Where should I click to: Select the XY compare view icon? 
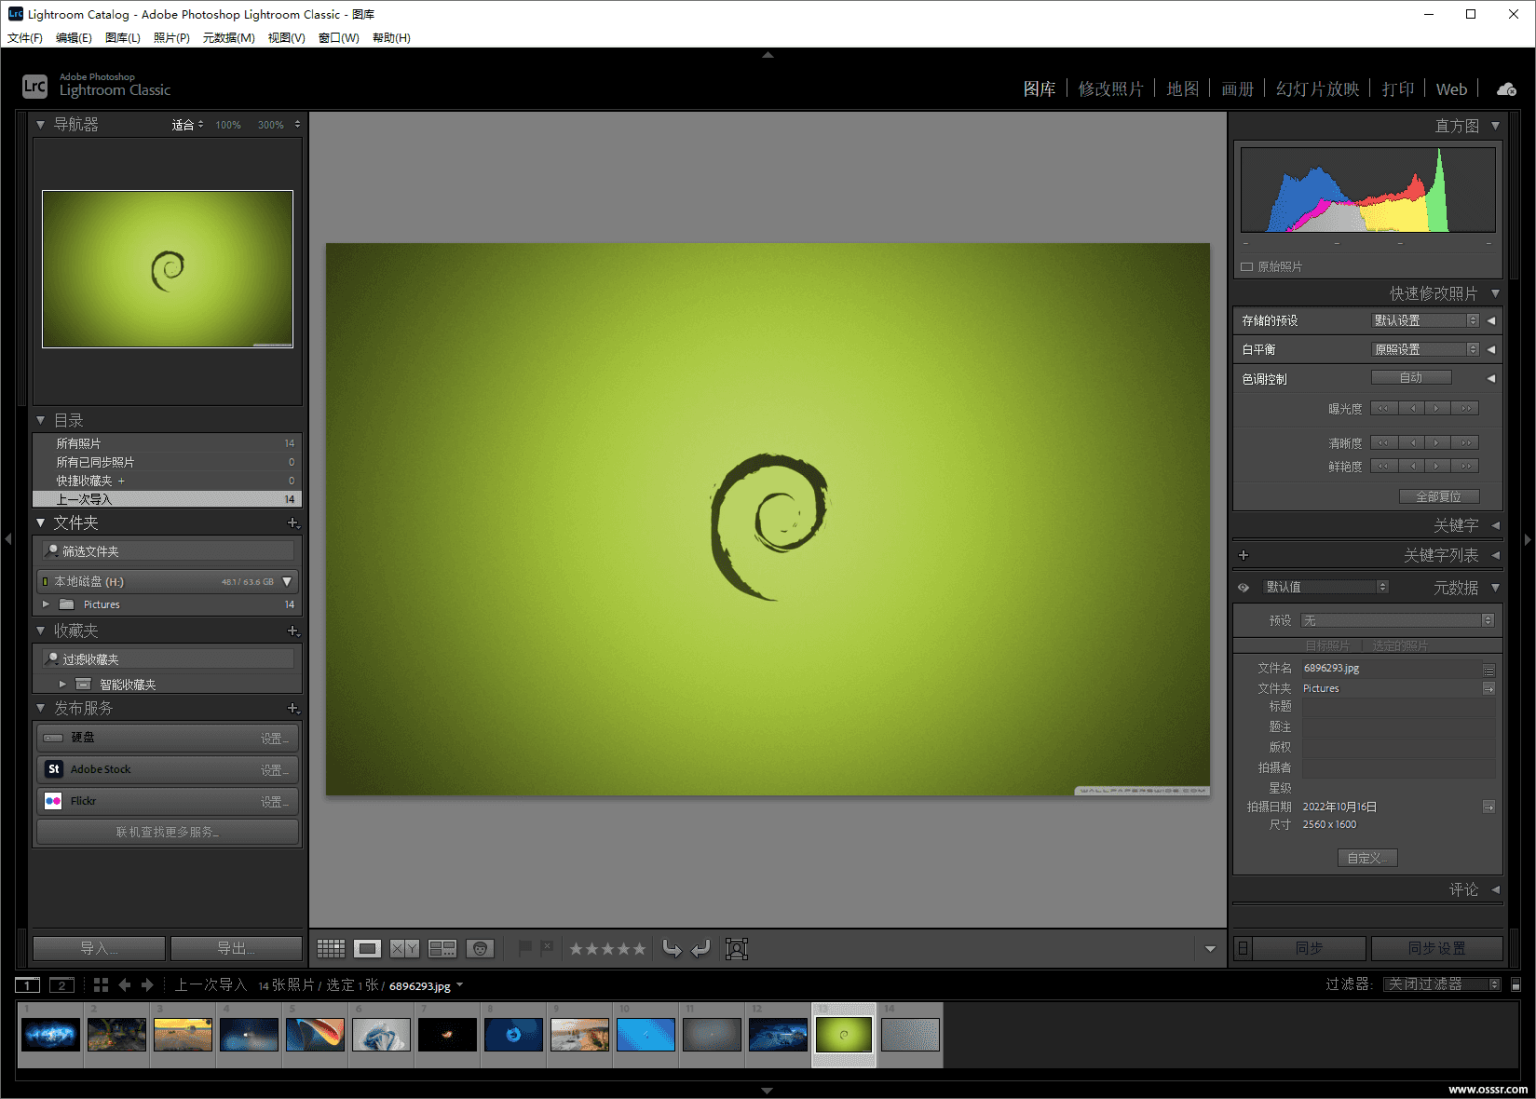[x=405, y=948]
